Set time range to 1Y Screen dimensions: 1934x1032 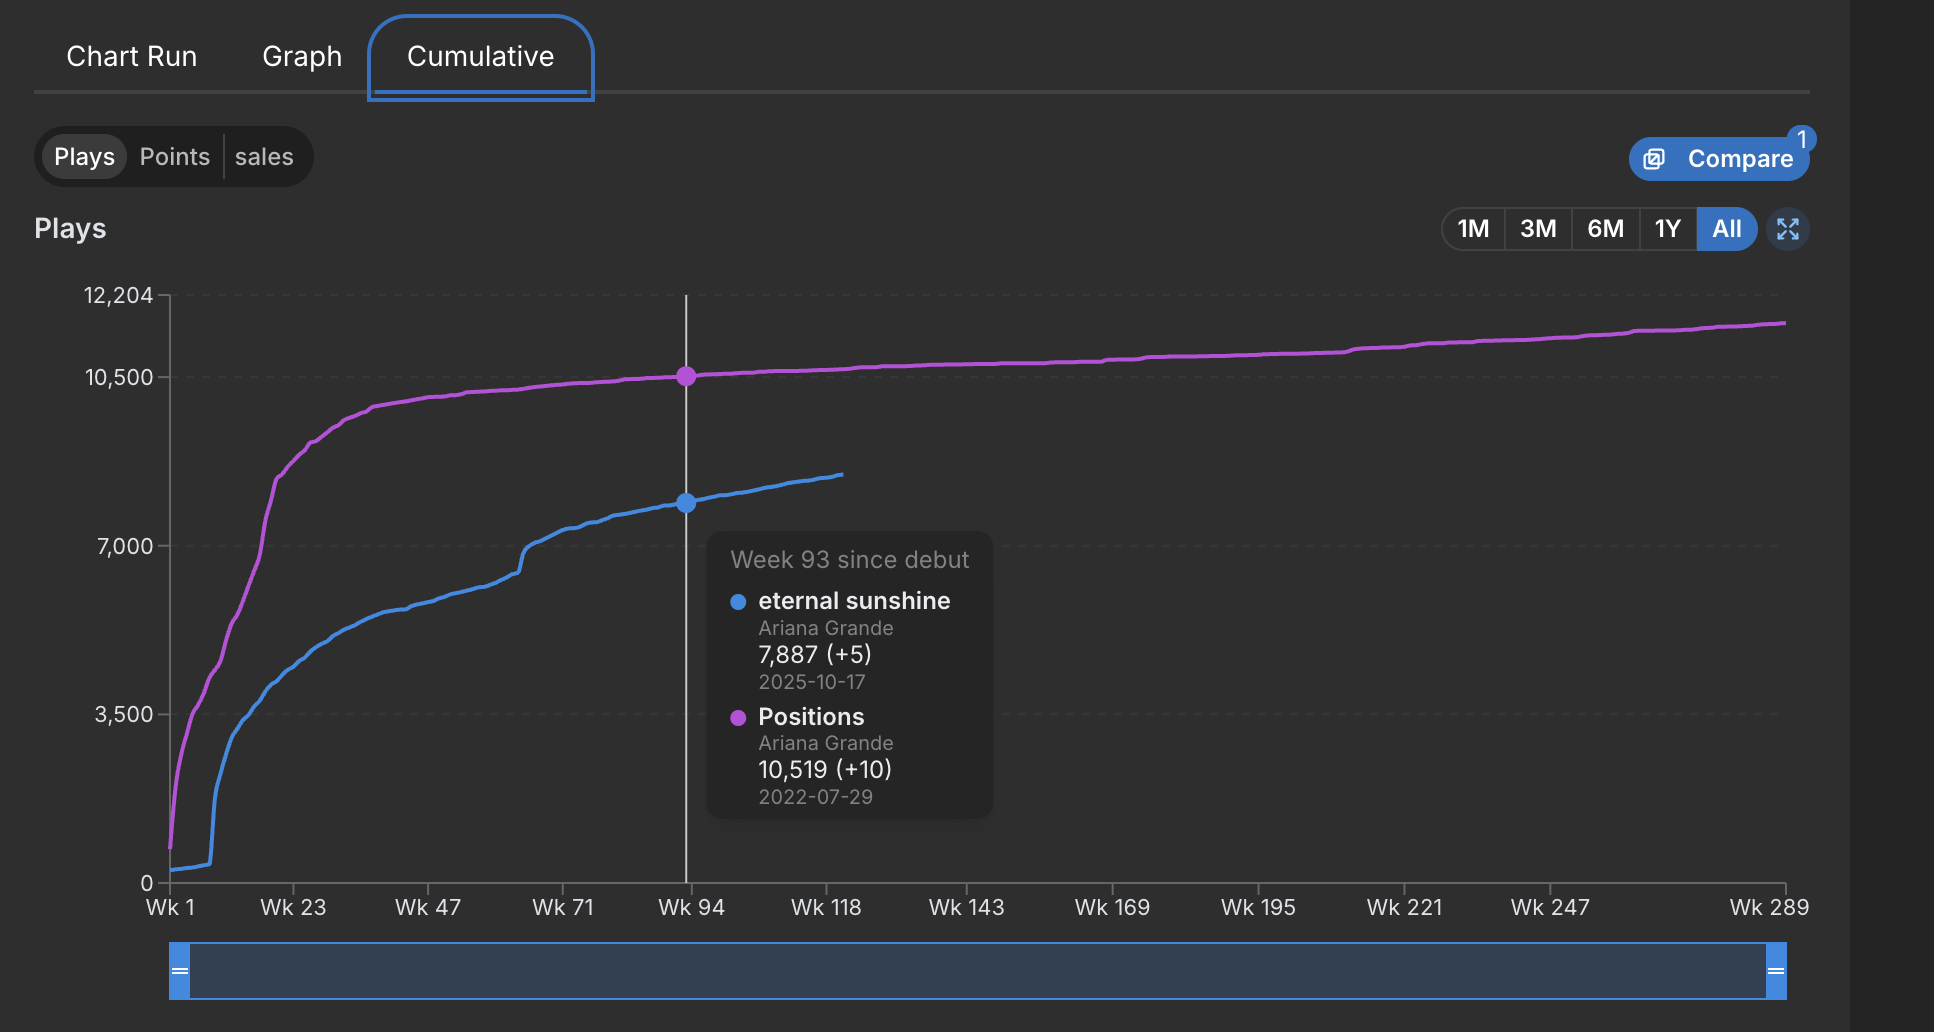pyautogui.click(x=1667, y=229)
